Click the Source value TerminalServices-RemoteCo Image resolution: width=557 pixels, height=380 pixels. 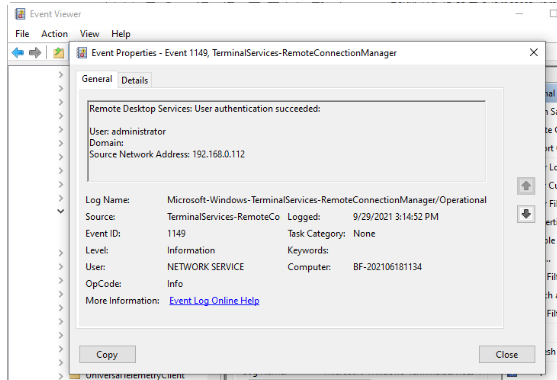pyautogui.click(x=223, y=217)
